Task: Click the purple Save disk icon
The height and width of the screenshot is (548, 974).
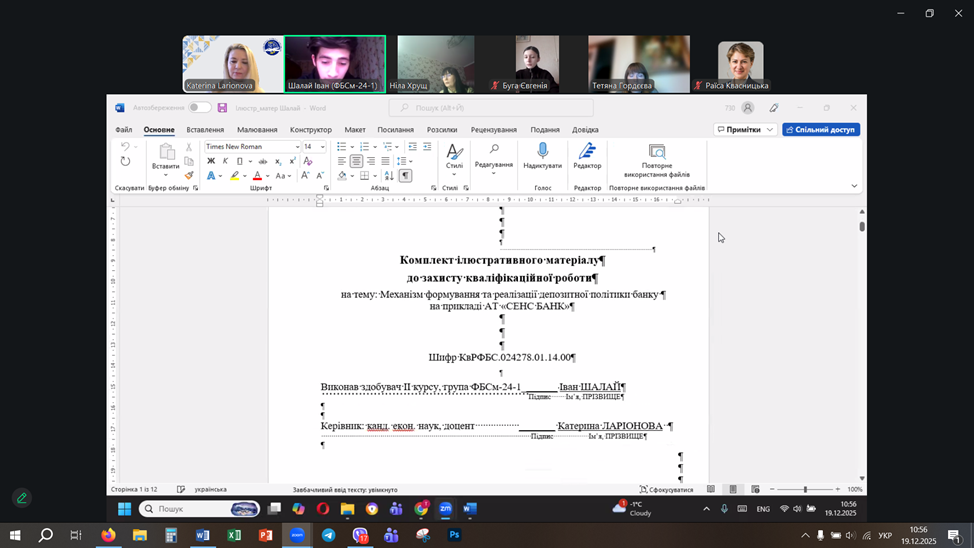Action: click(222, 108)
